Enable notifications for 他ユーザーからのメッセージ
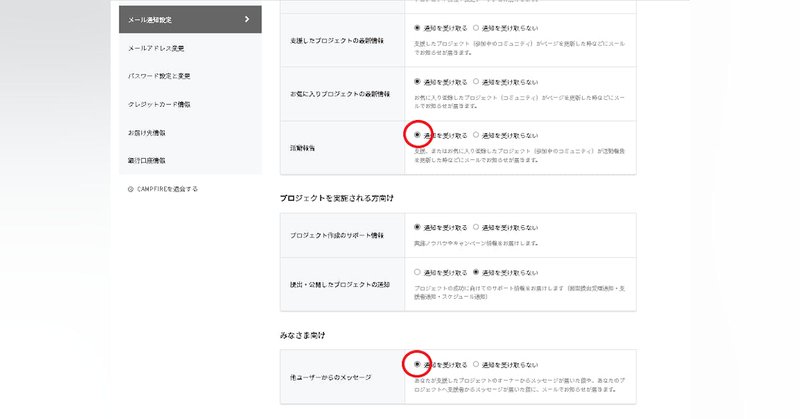The image size is (800, 419). pyautogui.click(x=417, y=364)
